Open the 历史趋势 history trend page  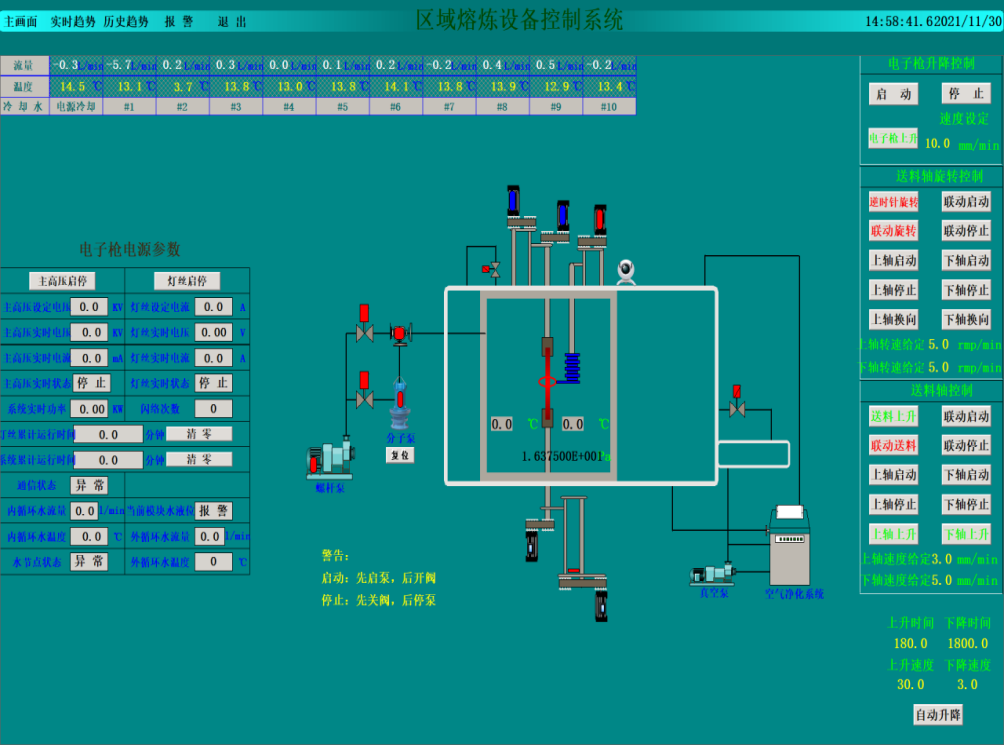(x=126, y=21)
